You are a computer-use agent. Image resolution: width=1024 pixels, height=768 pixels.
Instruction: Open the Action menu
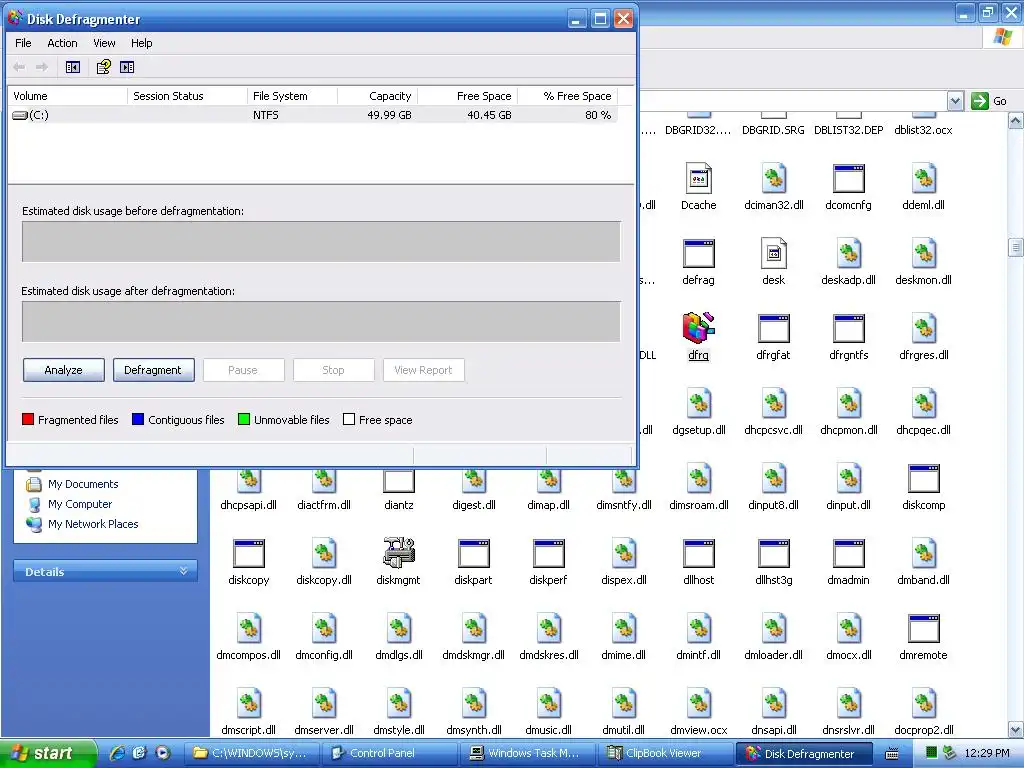click(x=62, y=43)
